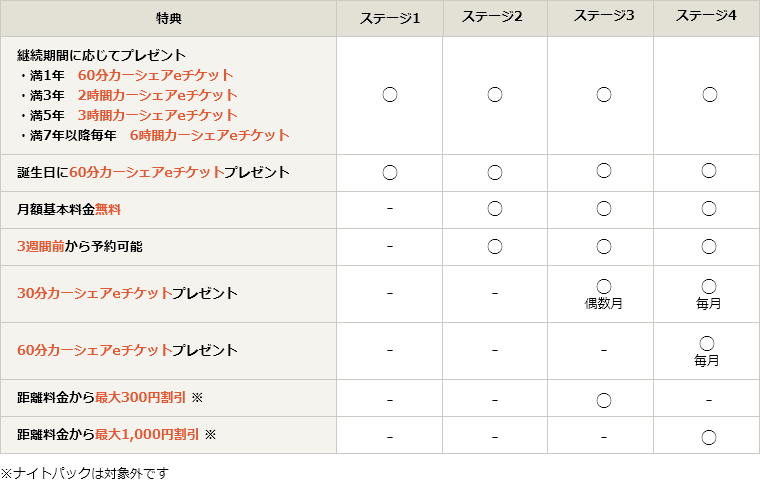Click the 3週間前 reservation circle under ステージ3

tap(603, 246)
